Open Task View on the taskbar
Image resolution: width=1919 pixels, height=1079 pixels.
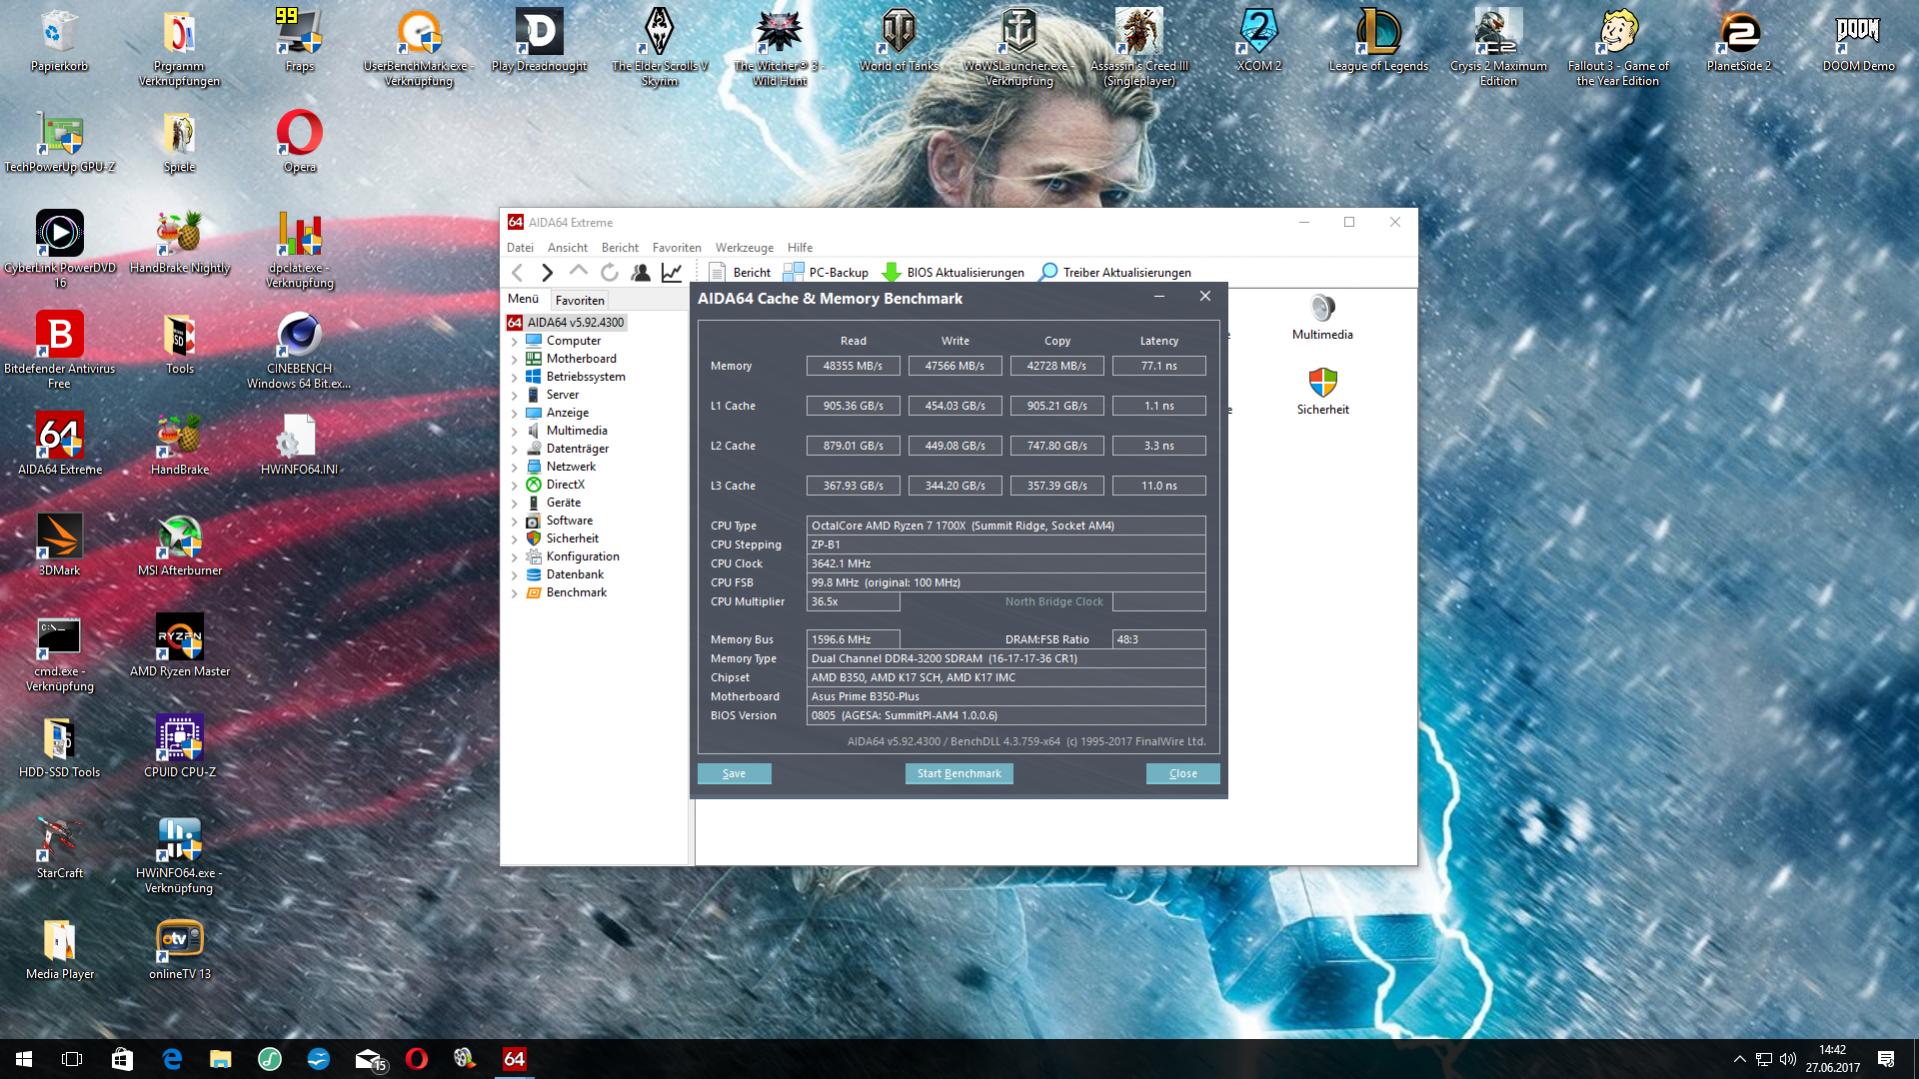click(x=72, y=1059)
